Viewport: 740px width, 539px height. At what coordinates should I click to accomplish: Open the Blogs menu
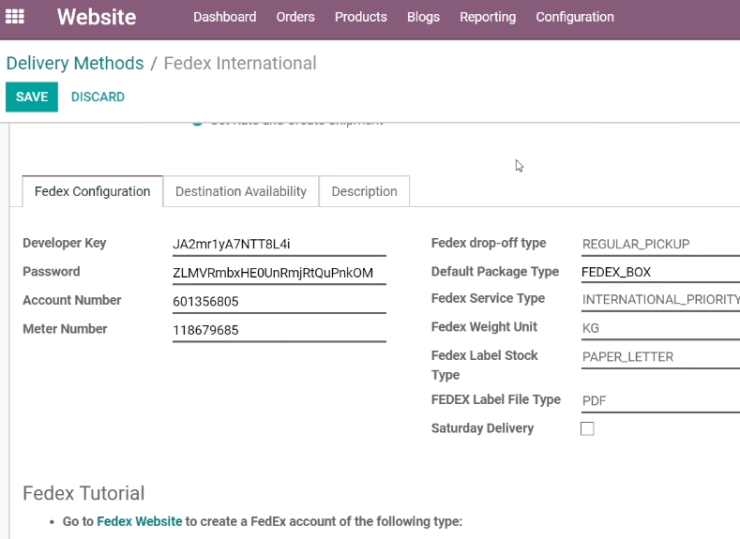coord(423,17)
